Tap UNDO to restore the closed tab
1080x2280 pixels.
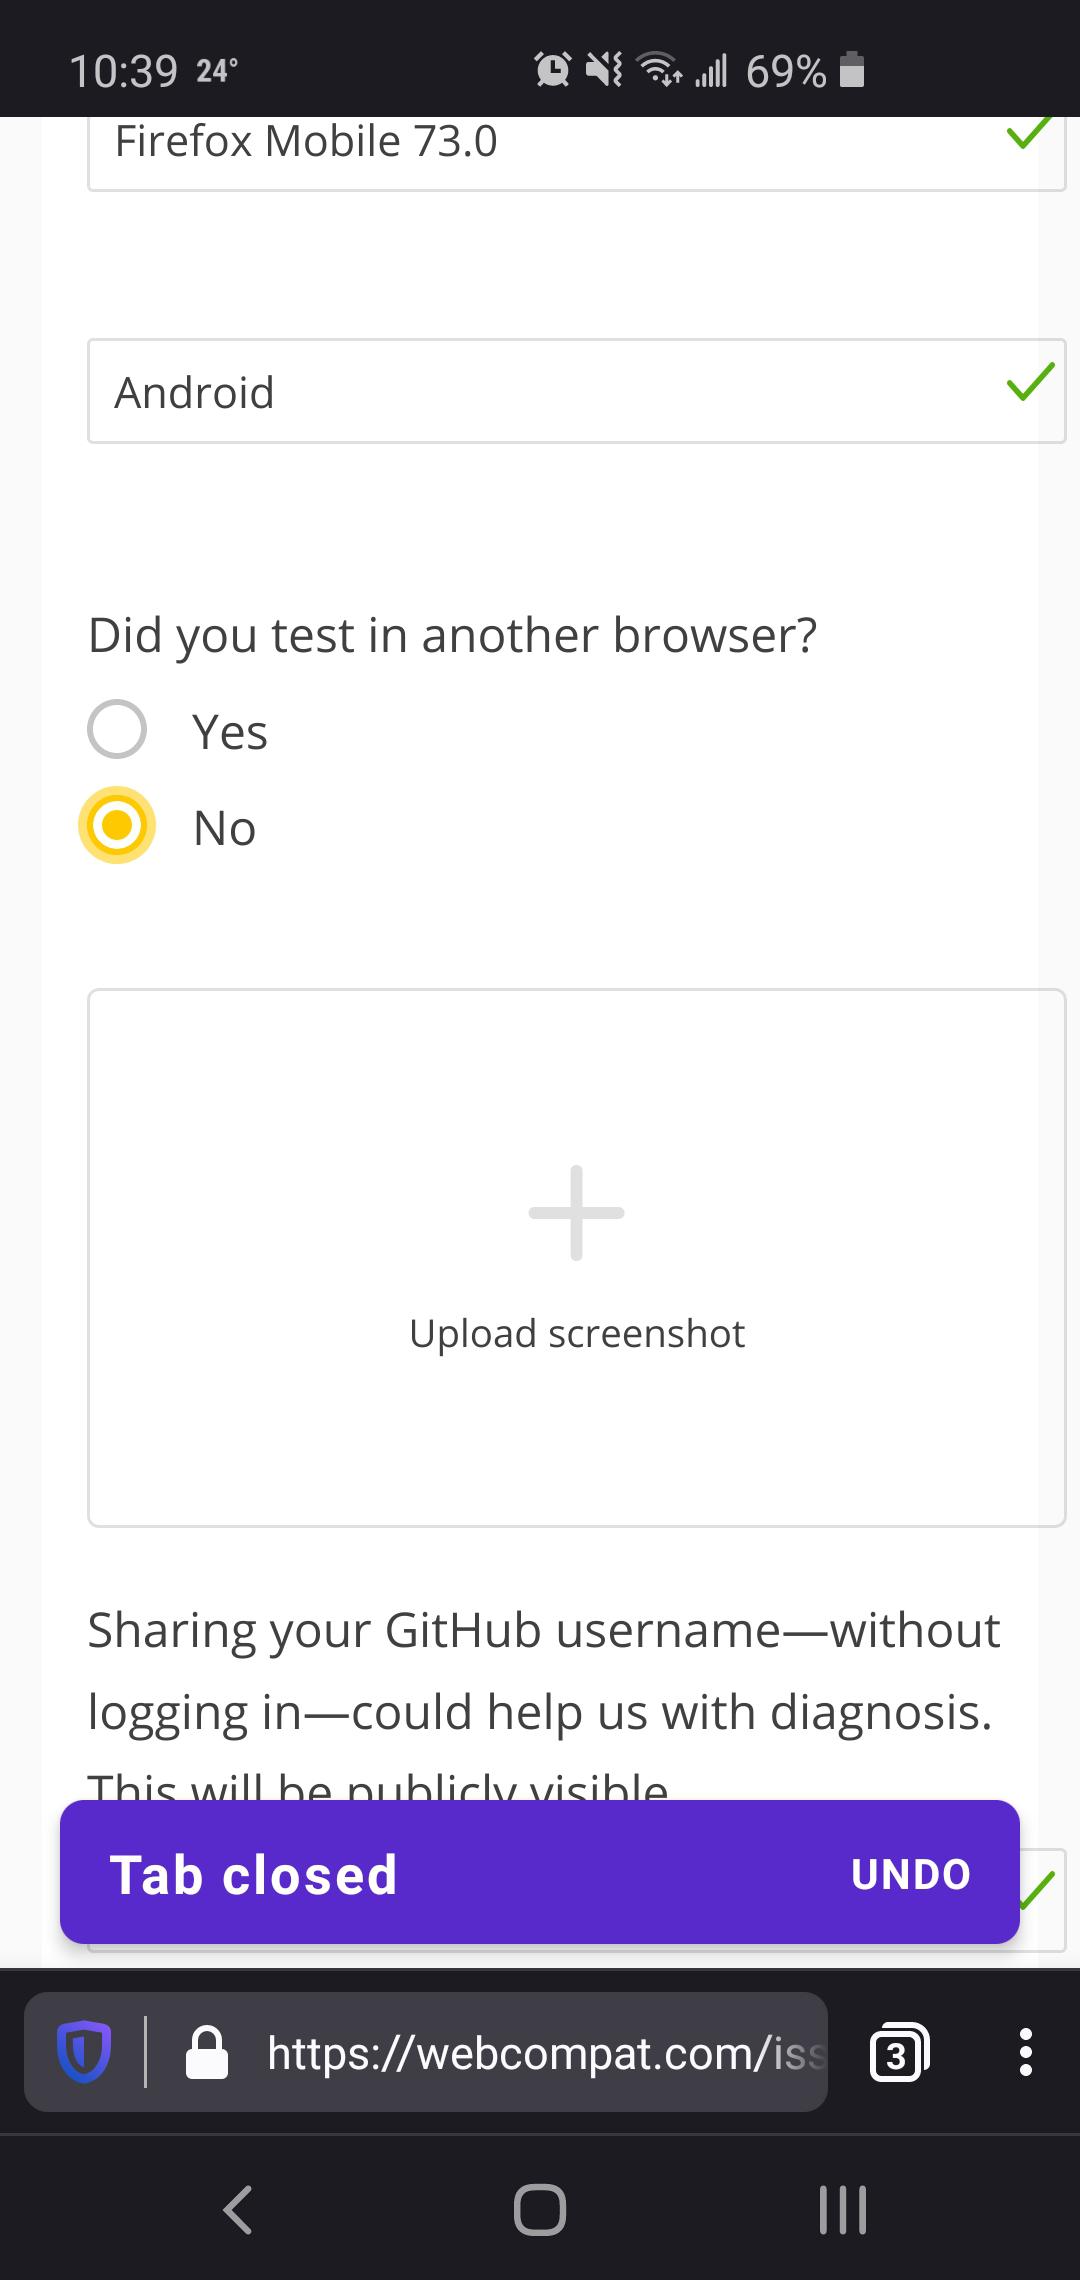910,1875
